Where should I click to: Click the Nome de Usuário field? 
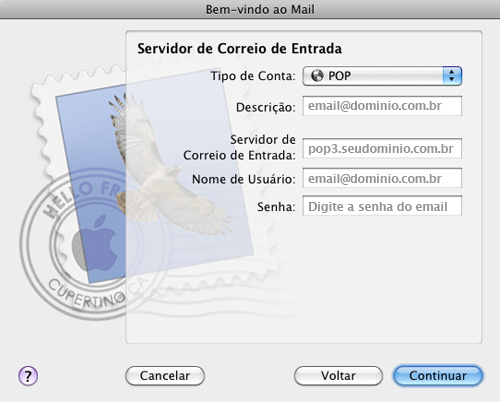coord(382,178)
